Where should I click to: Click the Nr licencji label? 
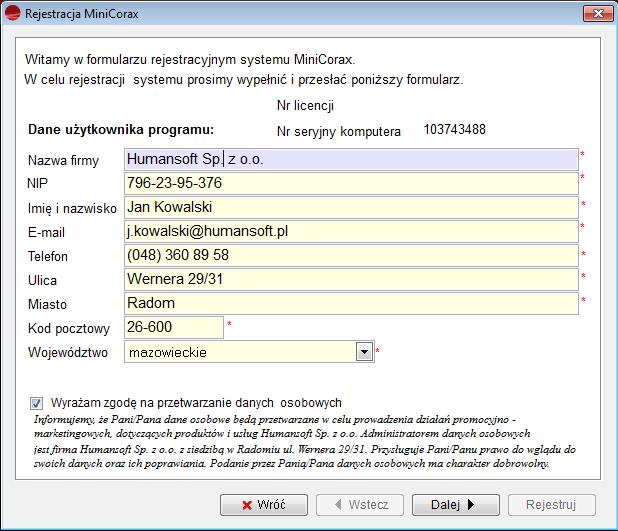[305, 106]
